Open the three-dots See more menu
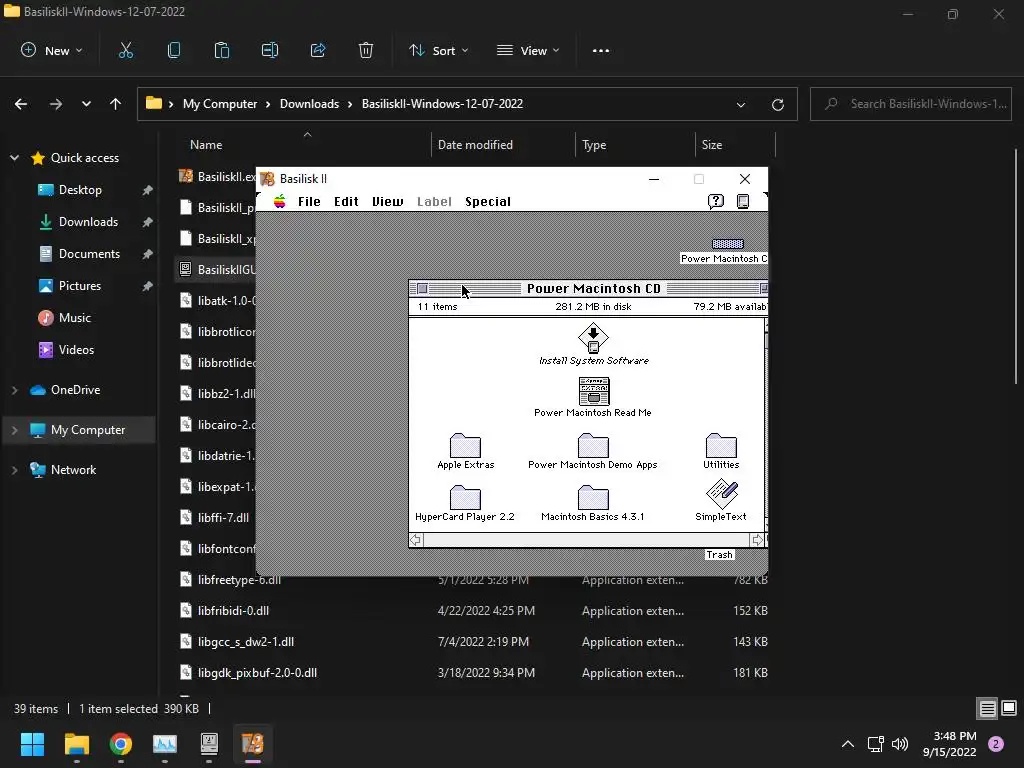This screenshot has width=1024, height=768. tap(601, 50)
